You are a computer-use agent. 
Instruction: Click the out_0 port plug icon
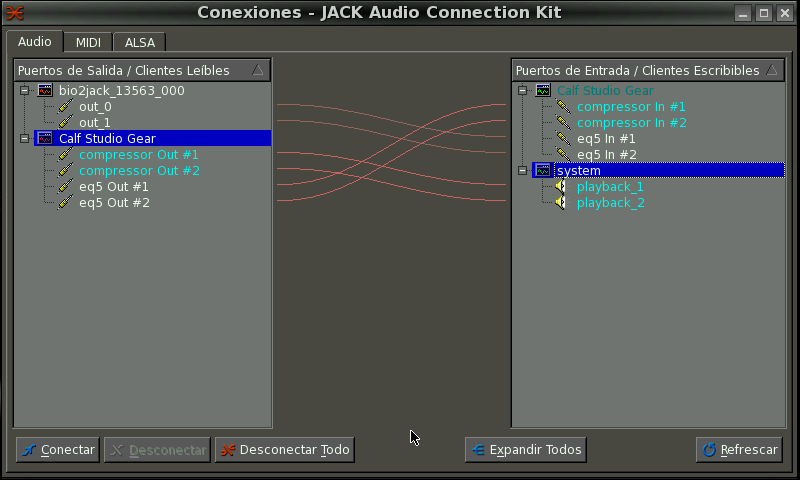(65, 107)
